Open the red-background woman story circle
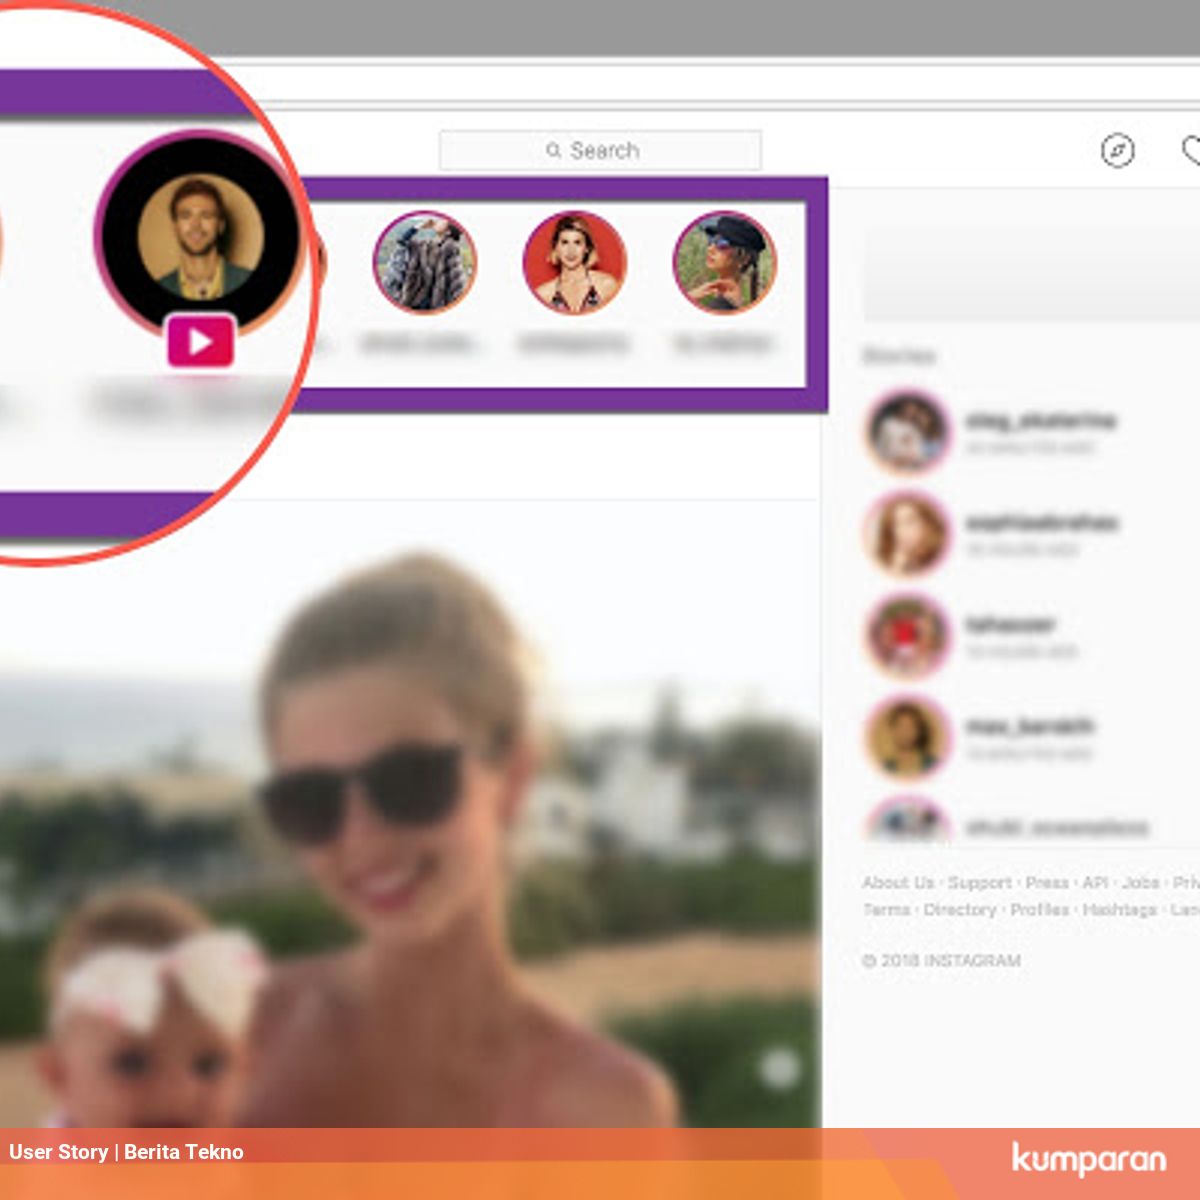The image size is (1200, 1200). pos(574,262)
